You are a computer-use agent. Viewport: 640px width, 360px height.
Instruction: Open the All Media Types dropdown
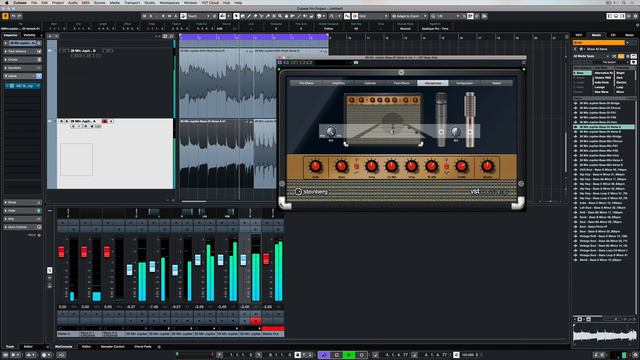(x=591, y=56)
